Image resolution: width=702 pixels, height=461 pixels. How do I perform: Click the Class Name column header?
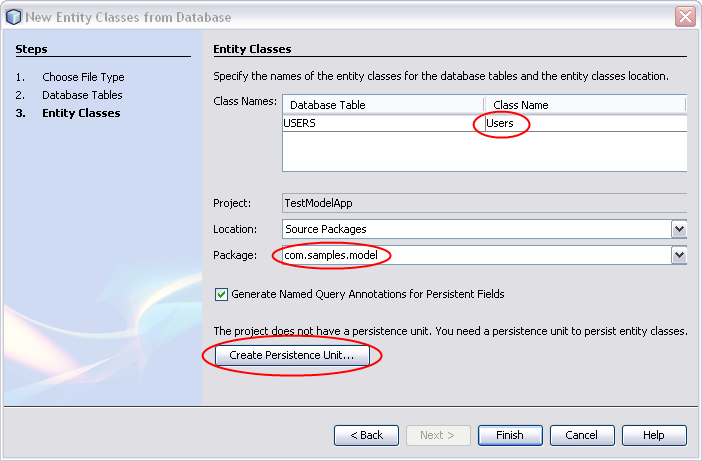pos(586,105)
